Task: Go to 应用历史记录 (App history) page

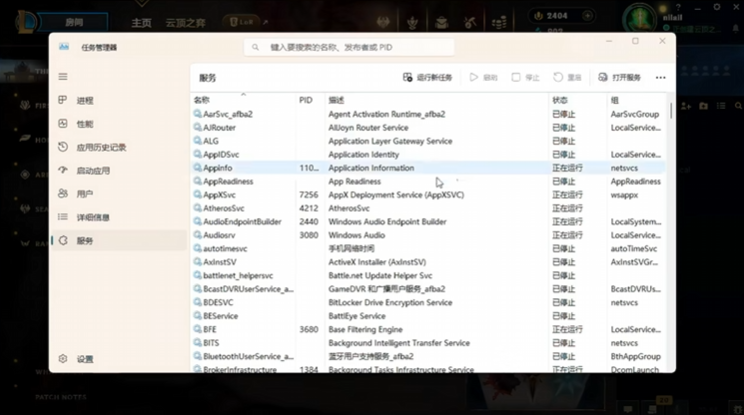Action: 100,148
